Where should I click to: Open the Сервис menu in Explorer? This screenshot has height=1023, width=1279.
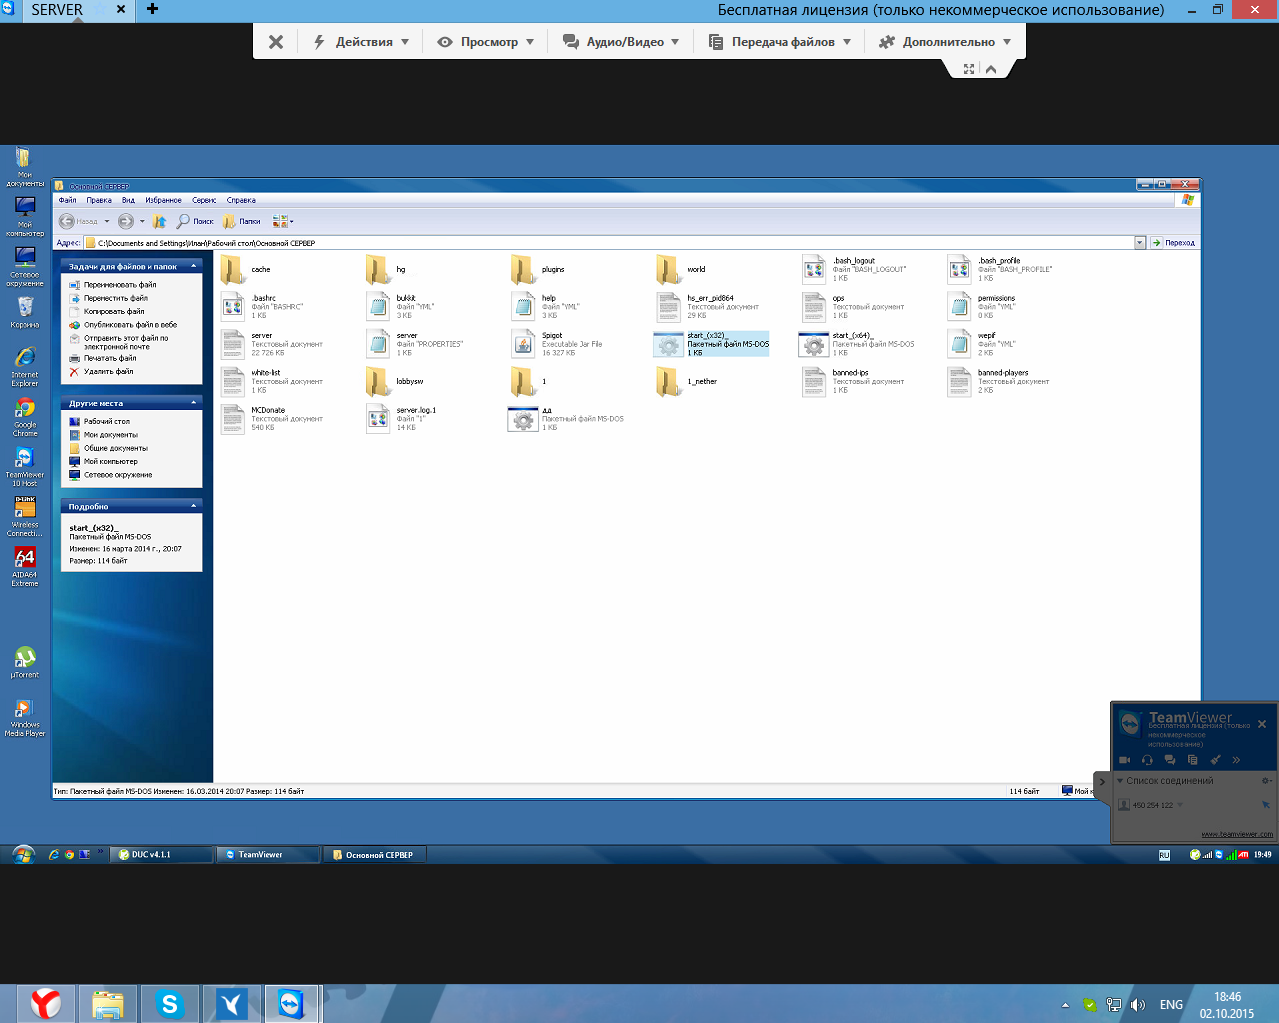point(204,200)
